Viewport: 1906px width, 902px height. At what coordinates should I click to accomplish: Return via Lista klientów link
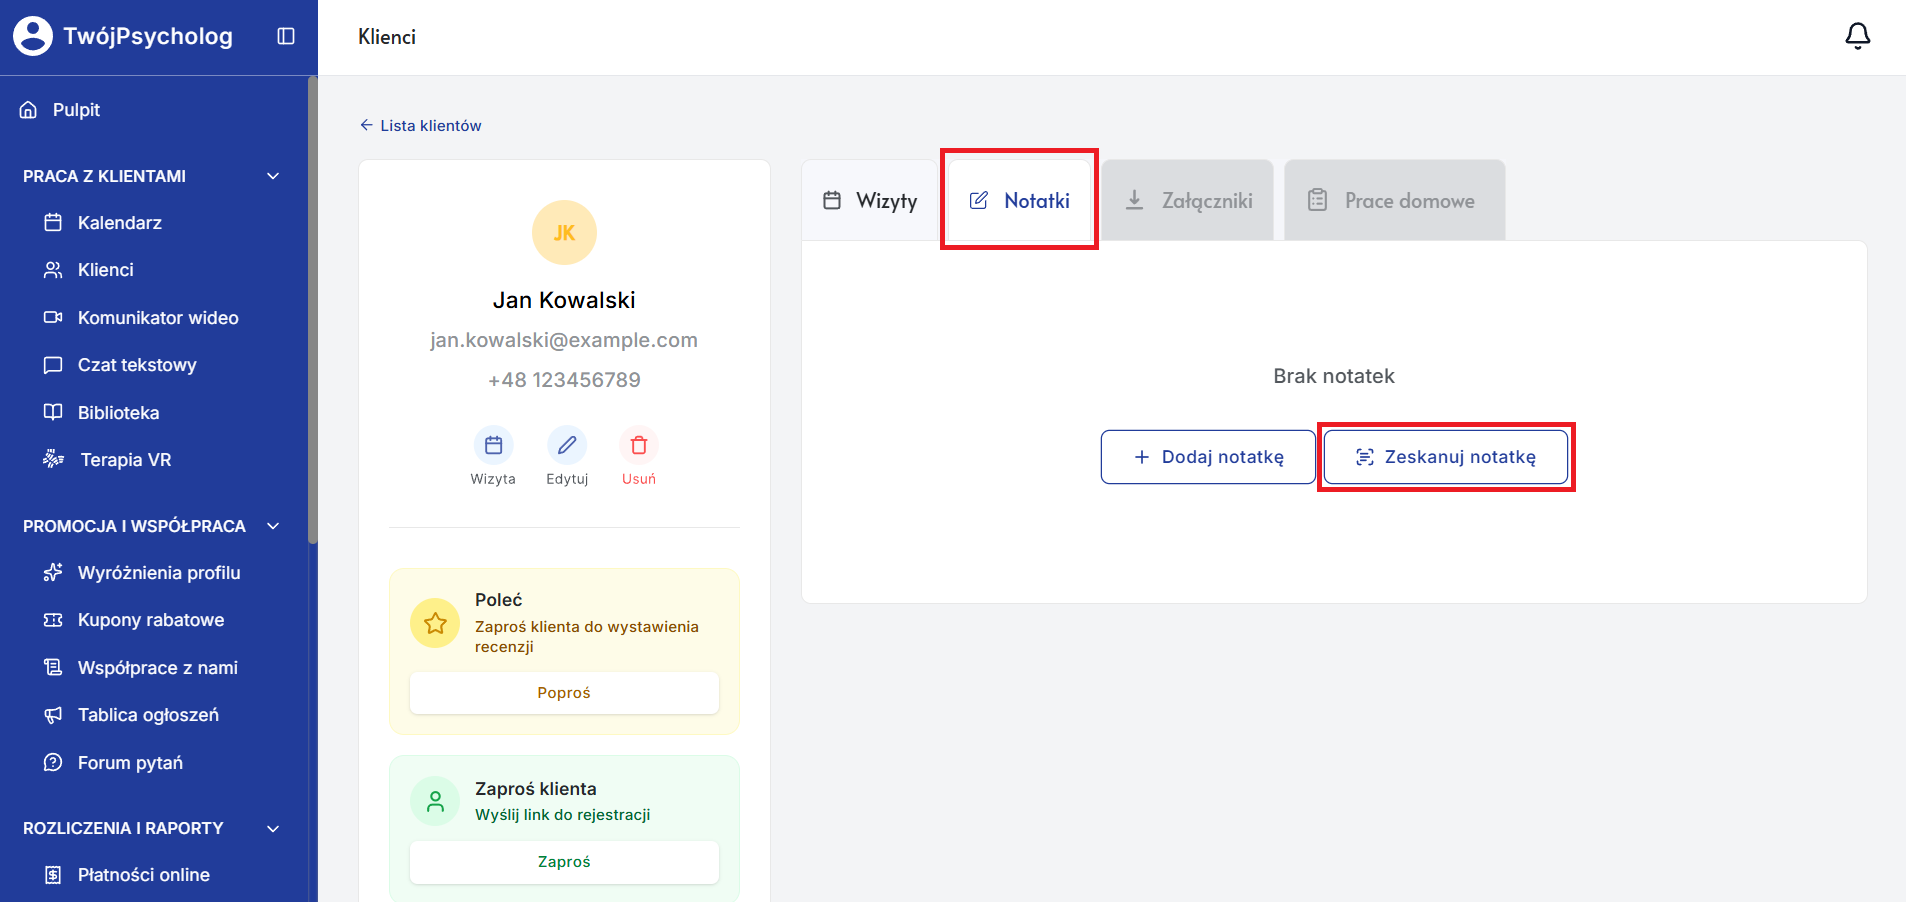pyautogui.click(x=420, y=126)
